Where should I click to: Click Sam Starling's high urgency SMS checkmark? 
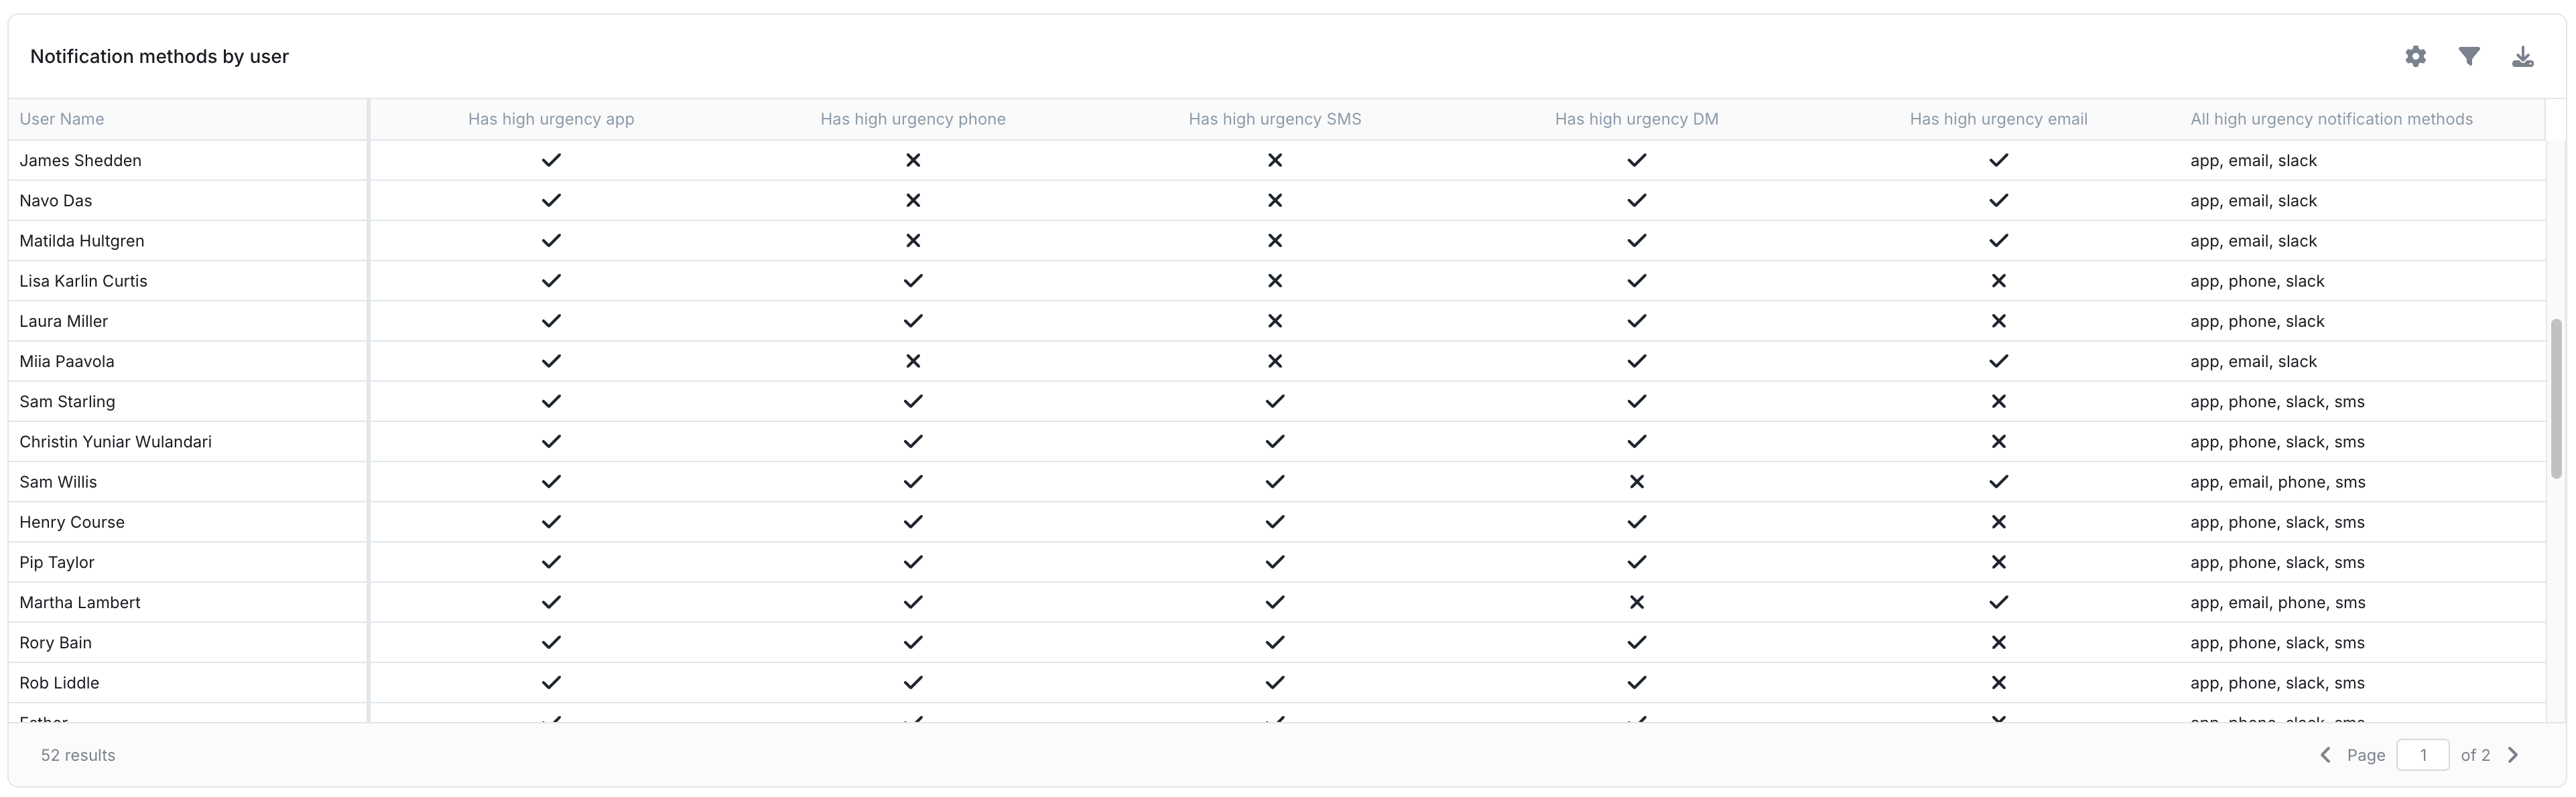click(1274, 401)
